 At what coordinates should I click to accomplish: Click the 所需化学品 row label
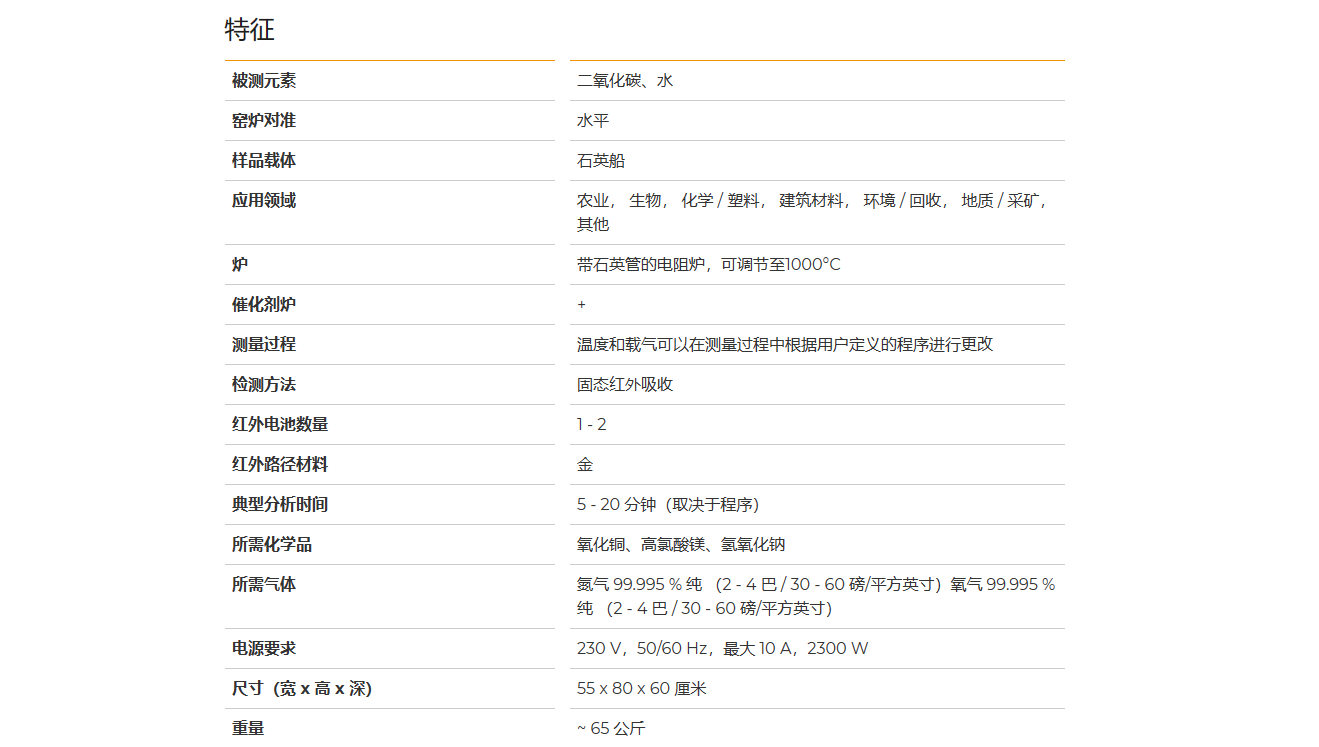point(271,545)
